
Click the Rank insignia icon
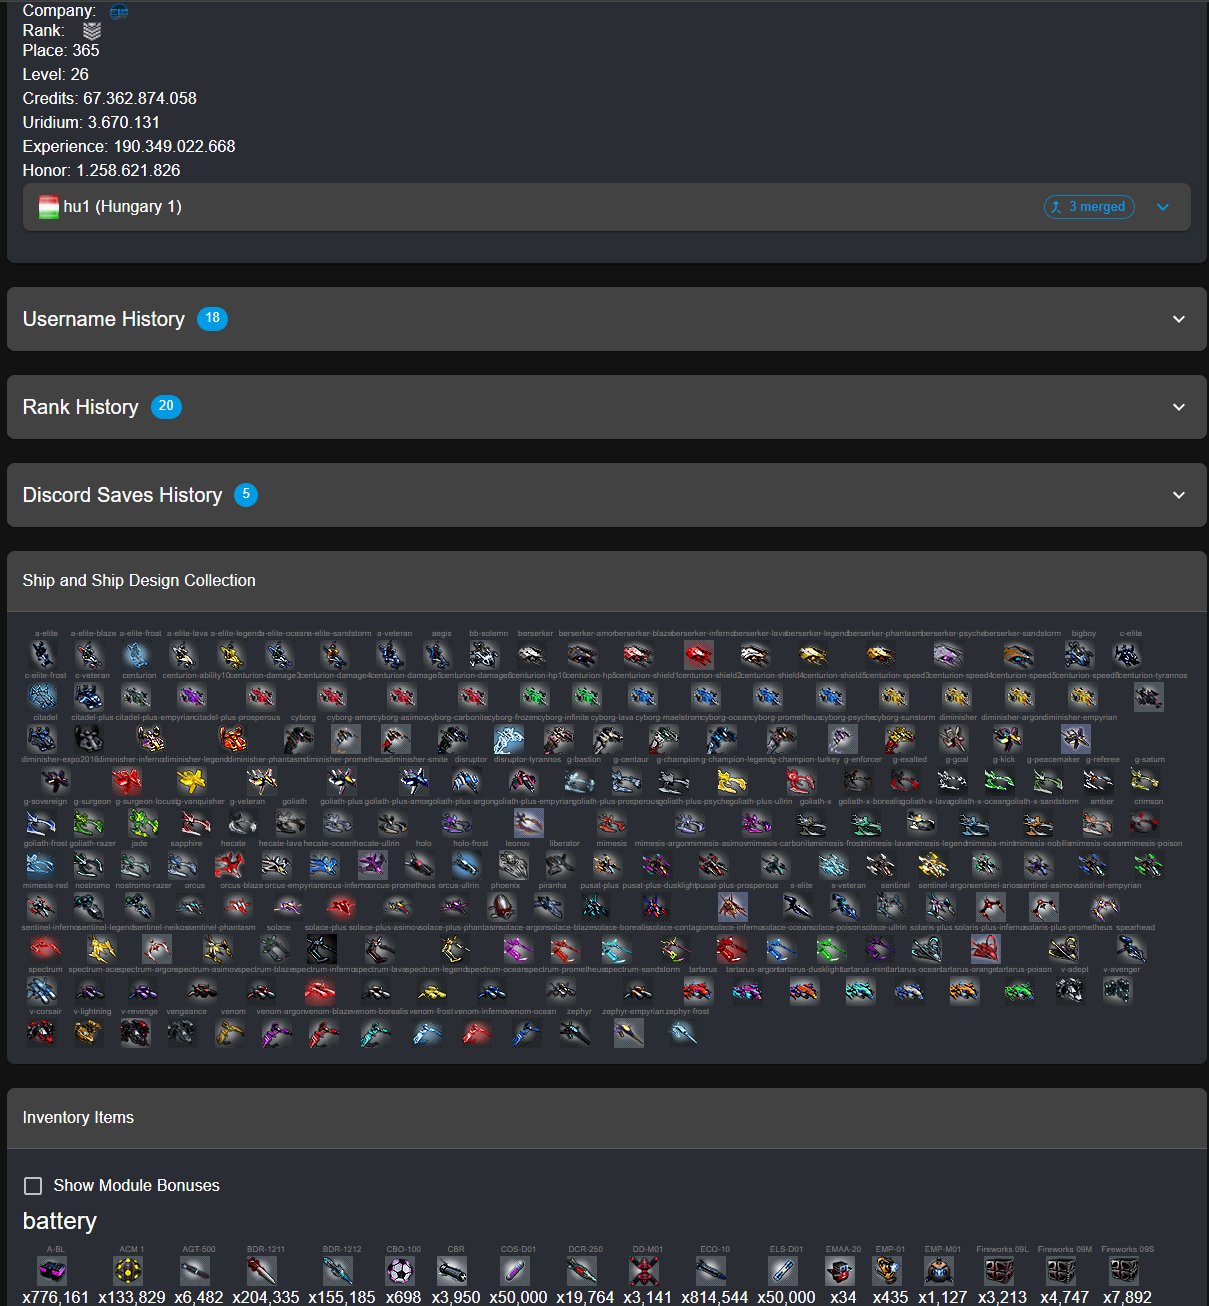point(92,31)
